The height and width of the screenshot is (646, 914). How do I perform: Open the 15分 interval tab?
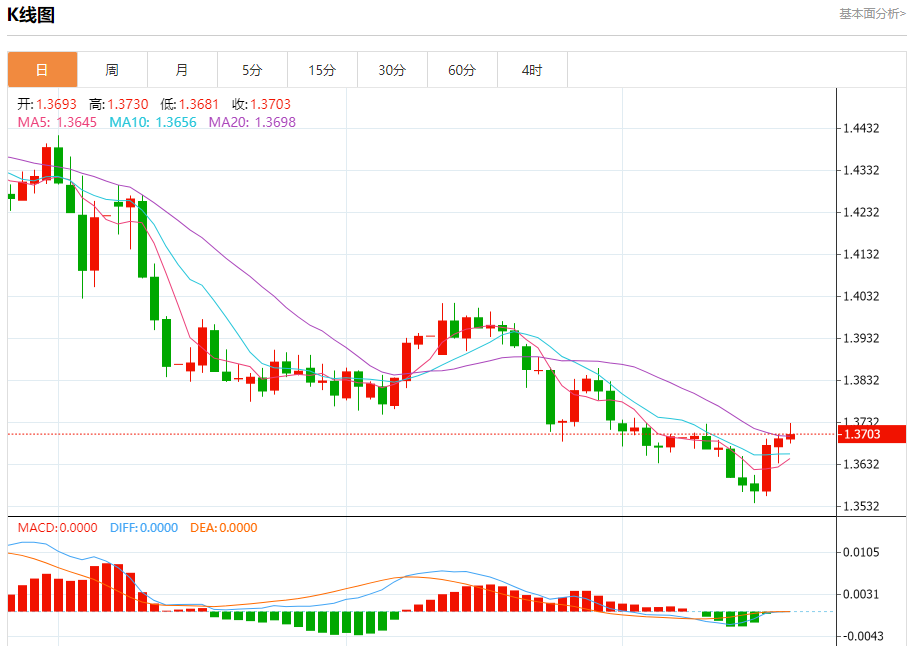[x=322, y=70]
